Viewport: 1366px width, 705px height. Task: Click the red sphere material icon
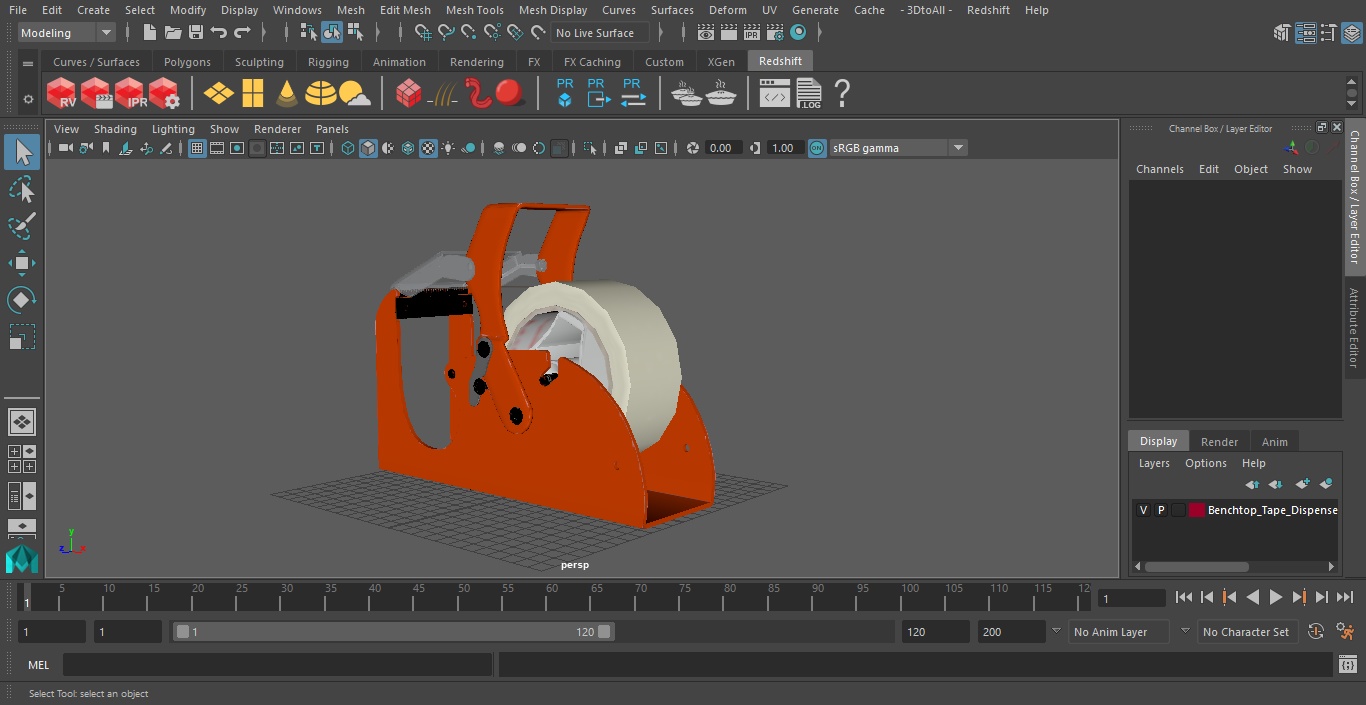pos(510,94)
